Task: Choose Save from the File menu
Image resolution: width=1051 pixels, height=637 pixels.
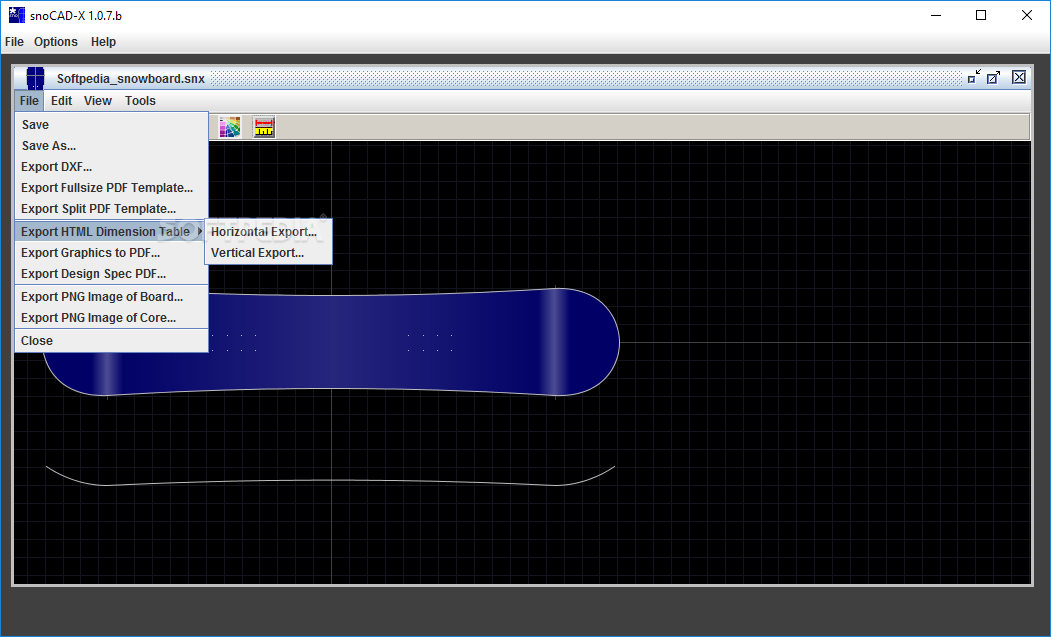Action: pos(111,125)
